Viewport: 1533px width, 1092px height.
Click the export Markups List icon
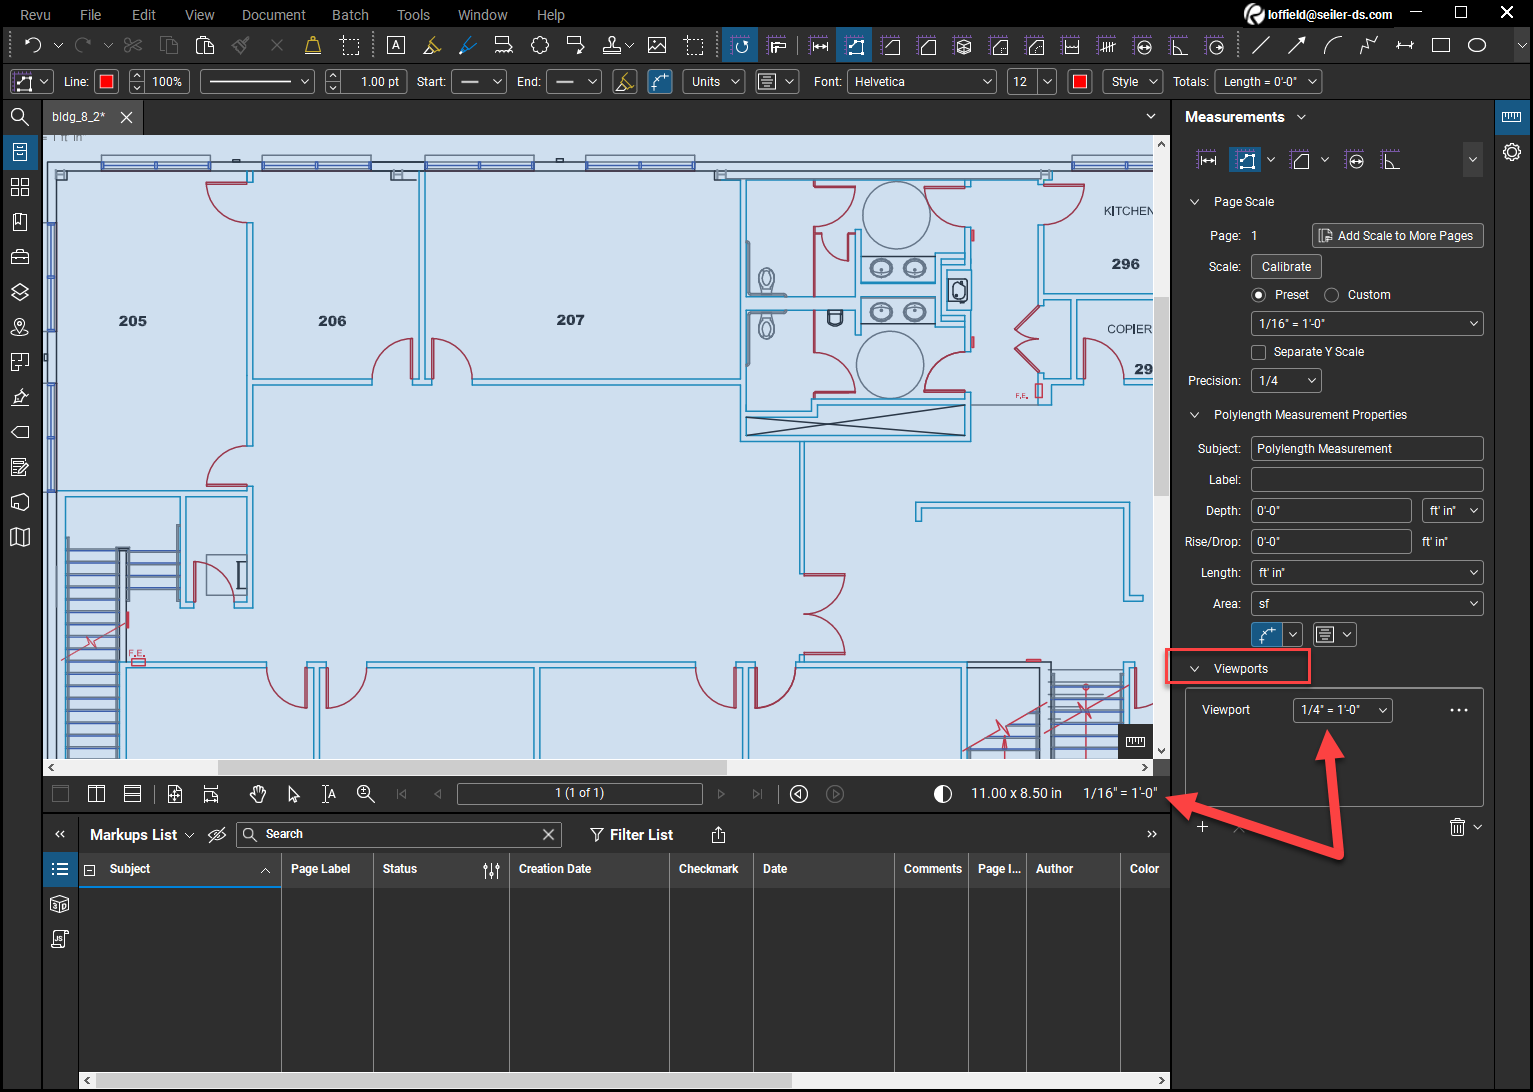[x=718, y=835]
